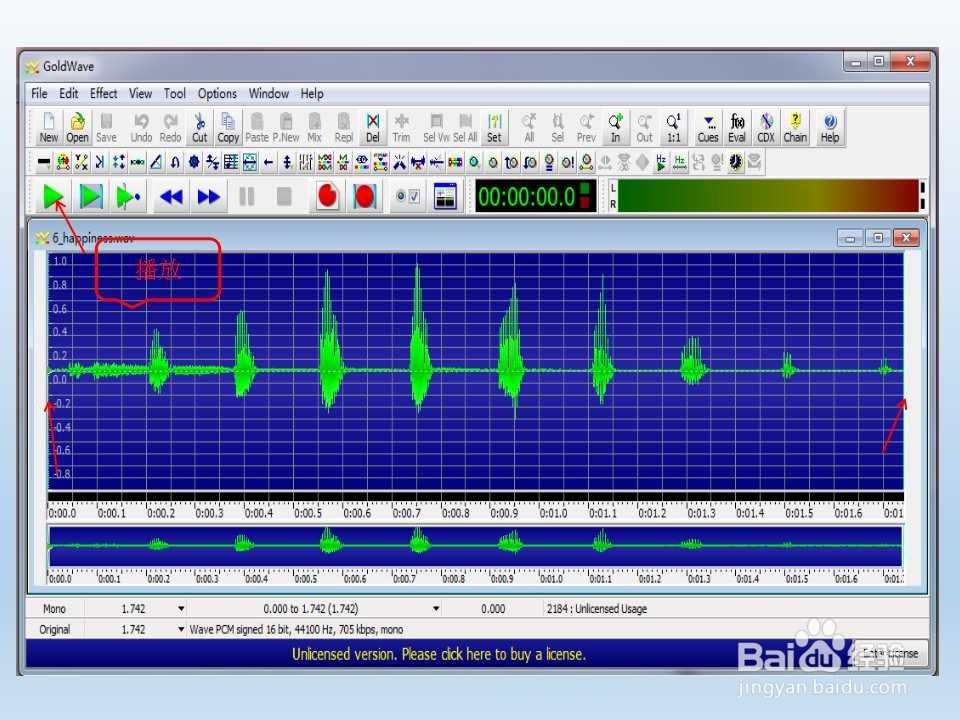This screenshot has width=960, height=720.
Task: Open the Options menu
Action: pos(217,94)
